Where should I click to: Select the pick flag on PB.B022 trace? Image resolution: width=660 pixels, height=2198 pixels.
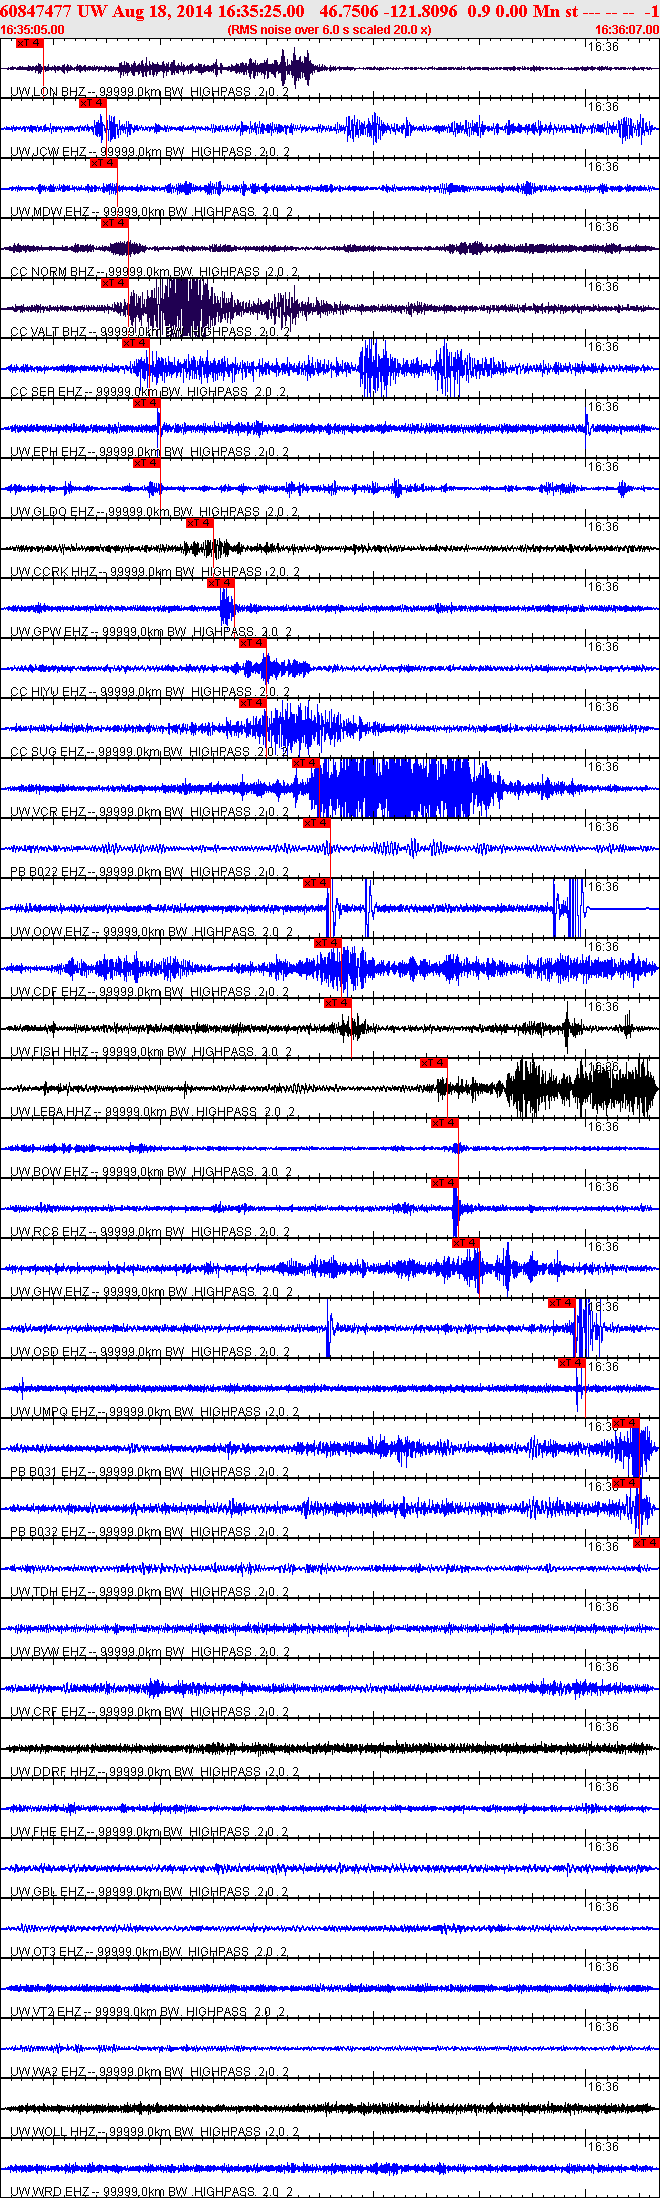coord(316,823)
